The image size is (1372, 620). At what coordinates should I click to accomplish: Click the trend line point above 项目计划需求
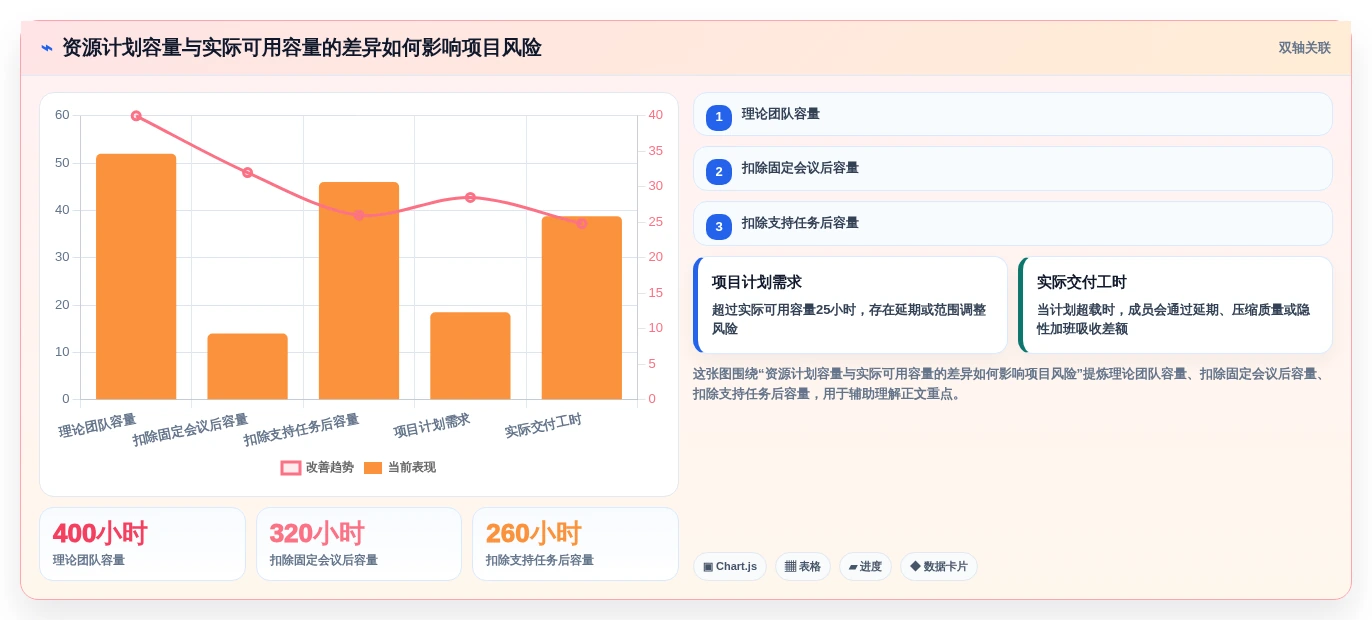[470, 198]
